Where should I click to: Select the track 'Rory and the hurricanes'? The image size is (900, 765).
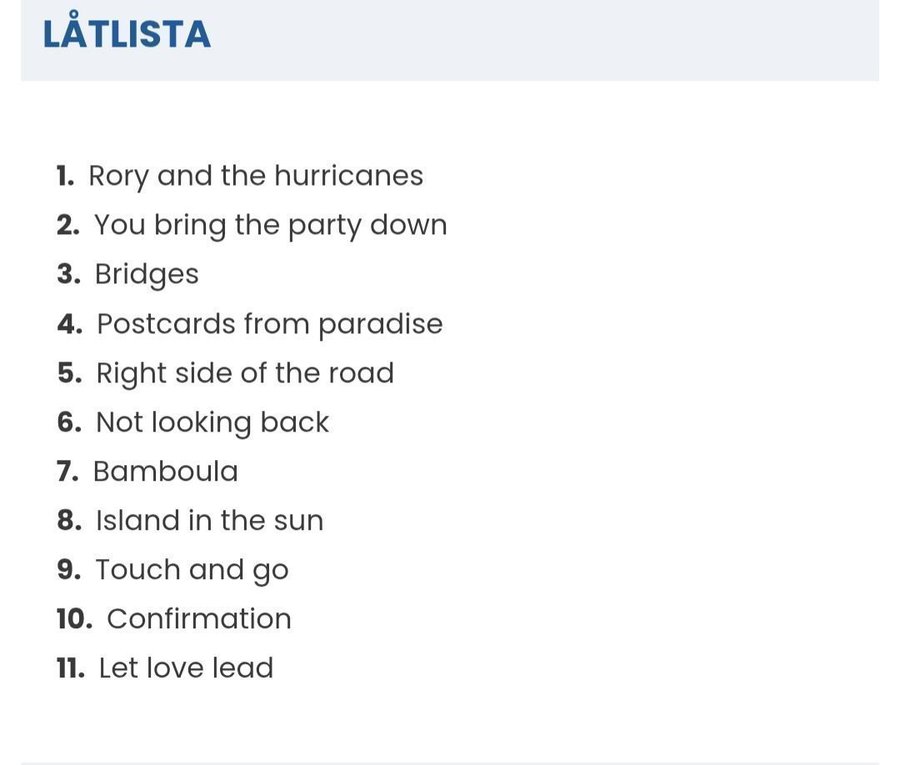256,176
